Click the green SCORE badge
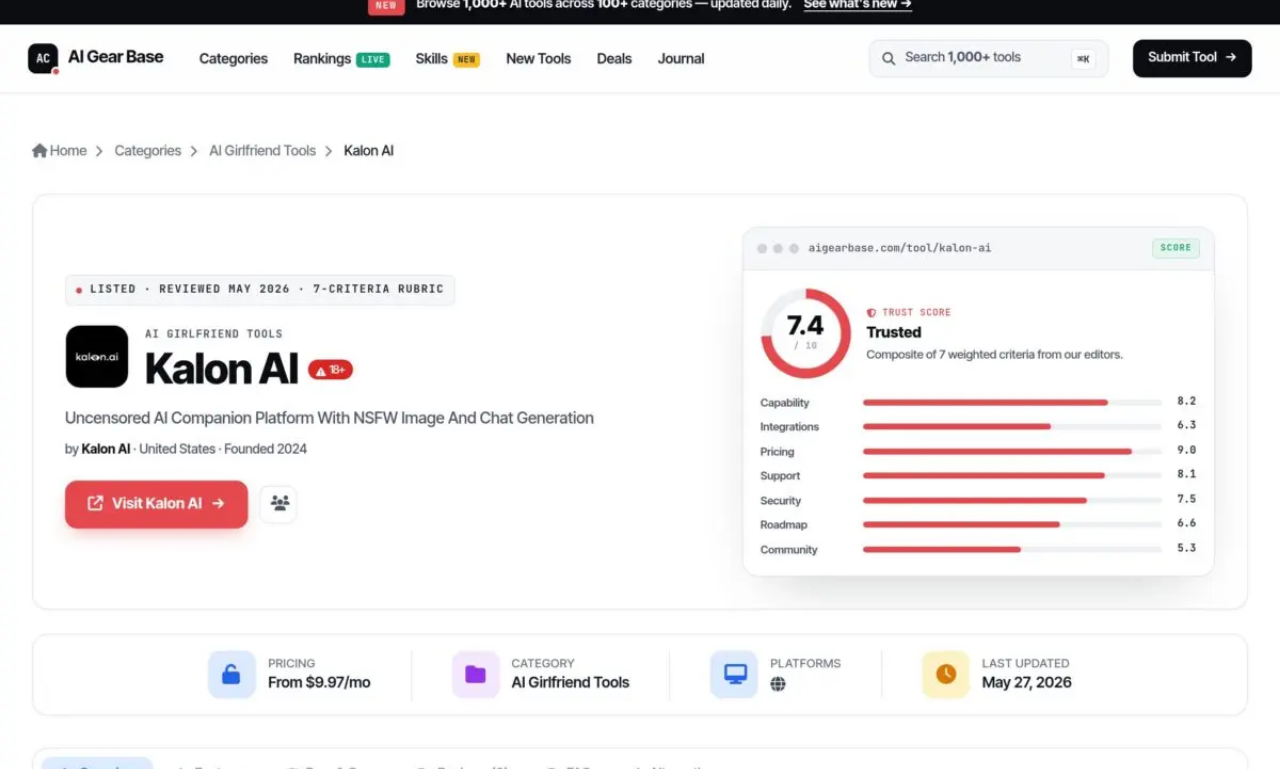Screen dimensions: 1280x769 click(1176, 248)
